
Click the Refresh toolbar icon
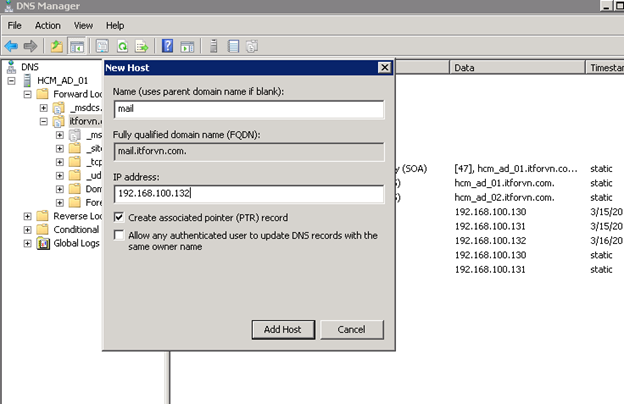[122, 46]
